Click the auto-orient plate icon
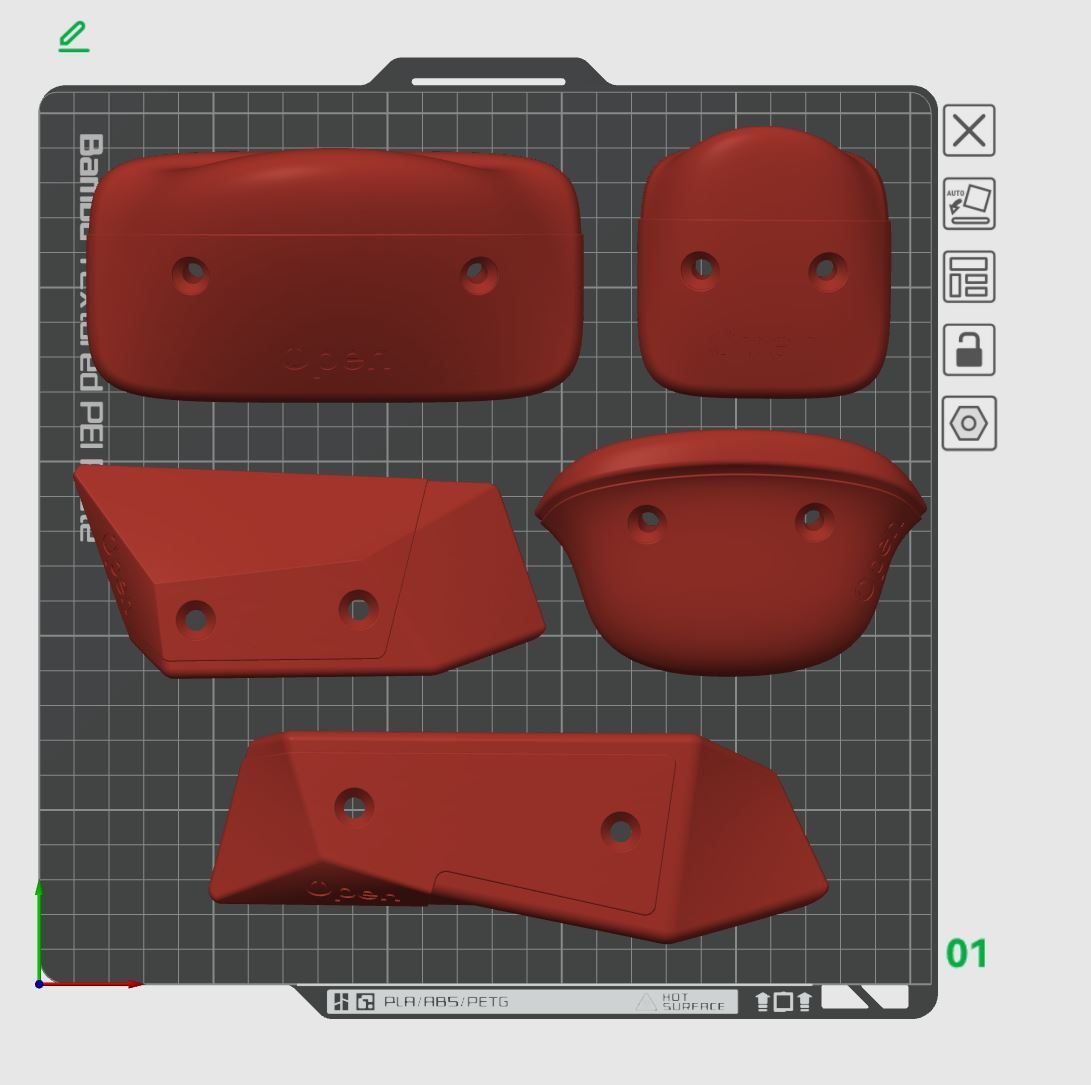The width and height of the screenshot is (1091, 1085). [x=967, y=204]
